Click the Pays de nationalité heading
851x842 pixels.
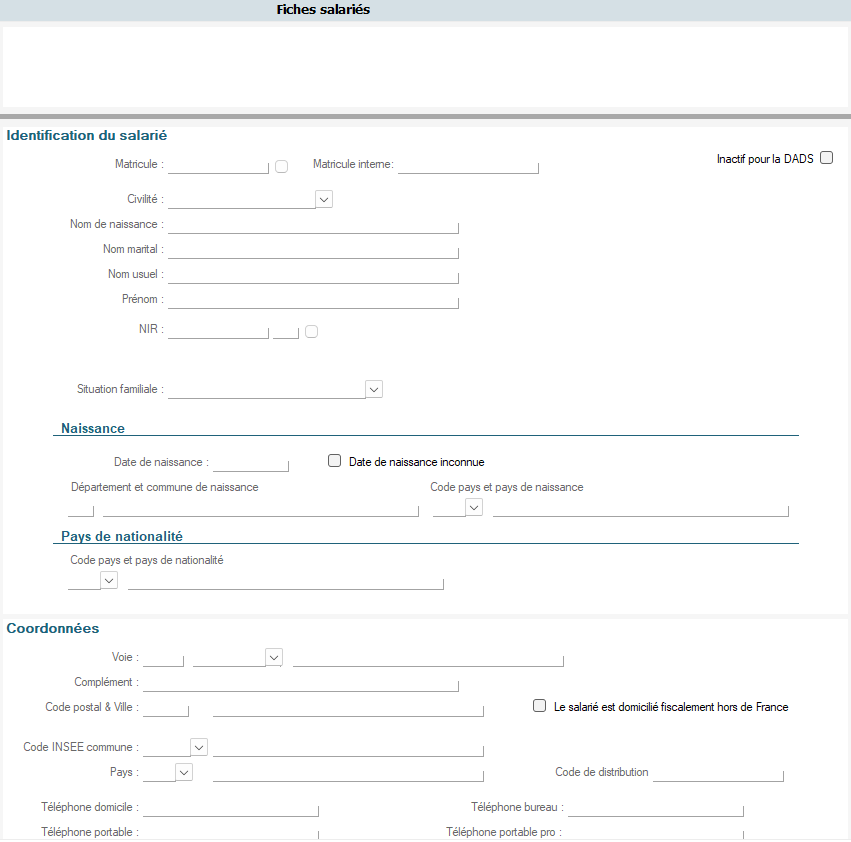[x=122, y=536]
